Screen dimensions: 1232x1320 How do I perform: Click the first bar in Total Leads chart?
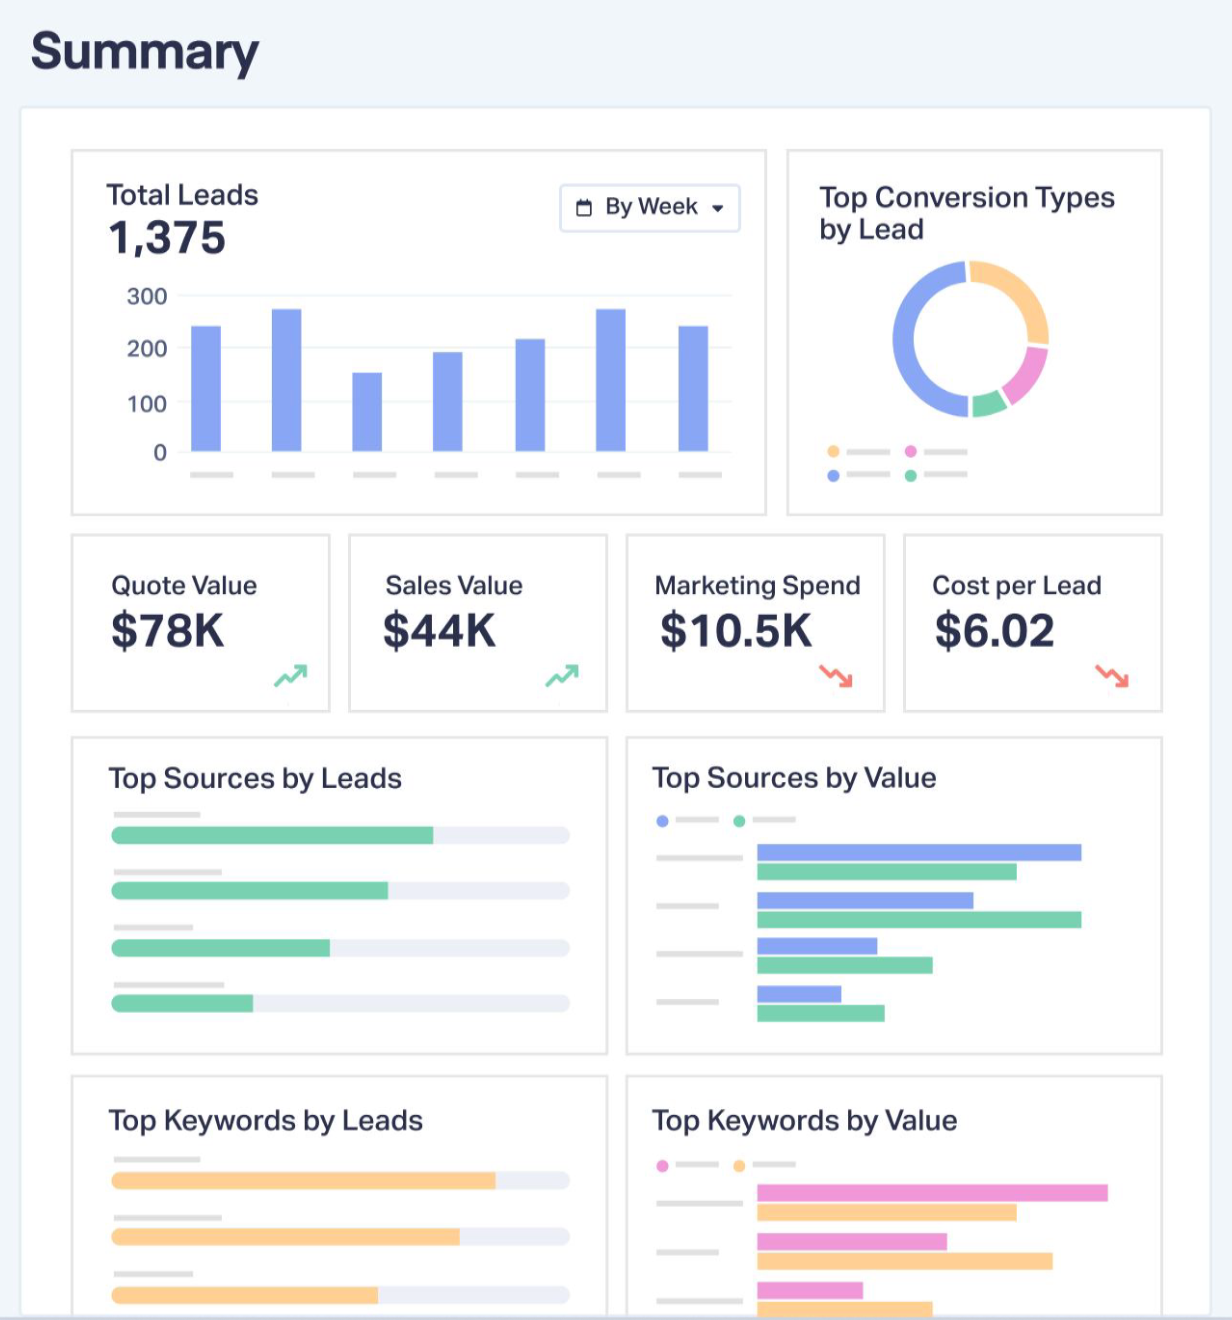206,390
